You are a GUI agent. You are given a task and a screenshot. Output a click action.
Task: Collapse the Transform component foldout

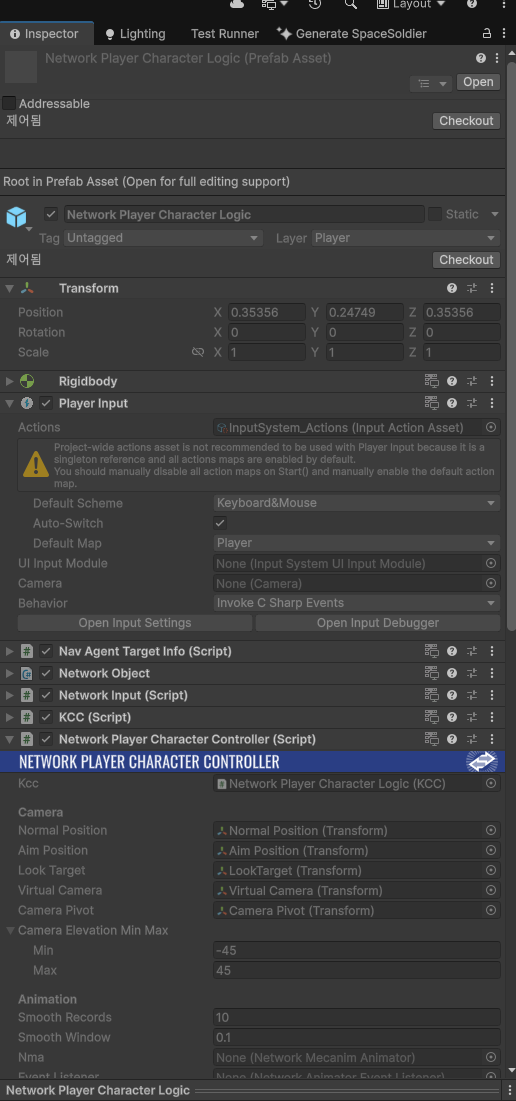coord(9,289)
